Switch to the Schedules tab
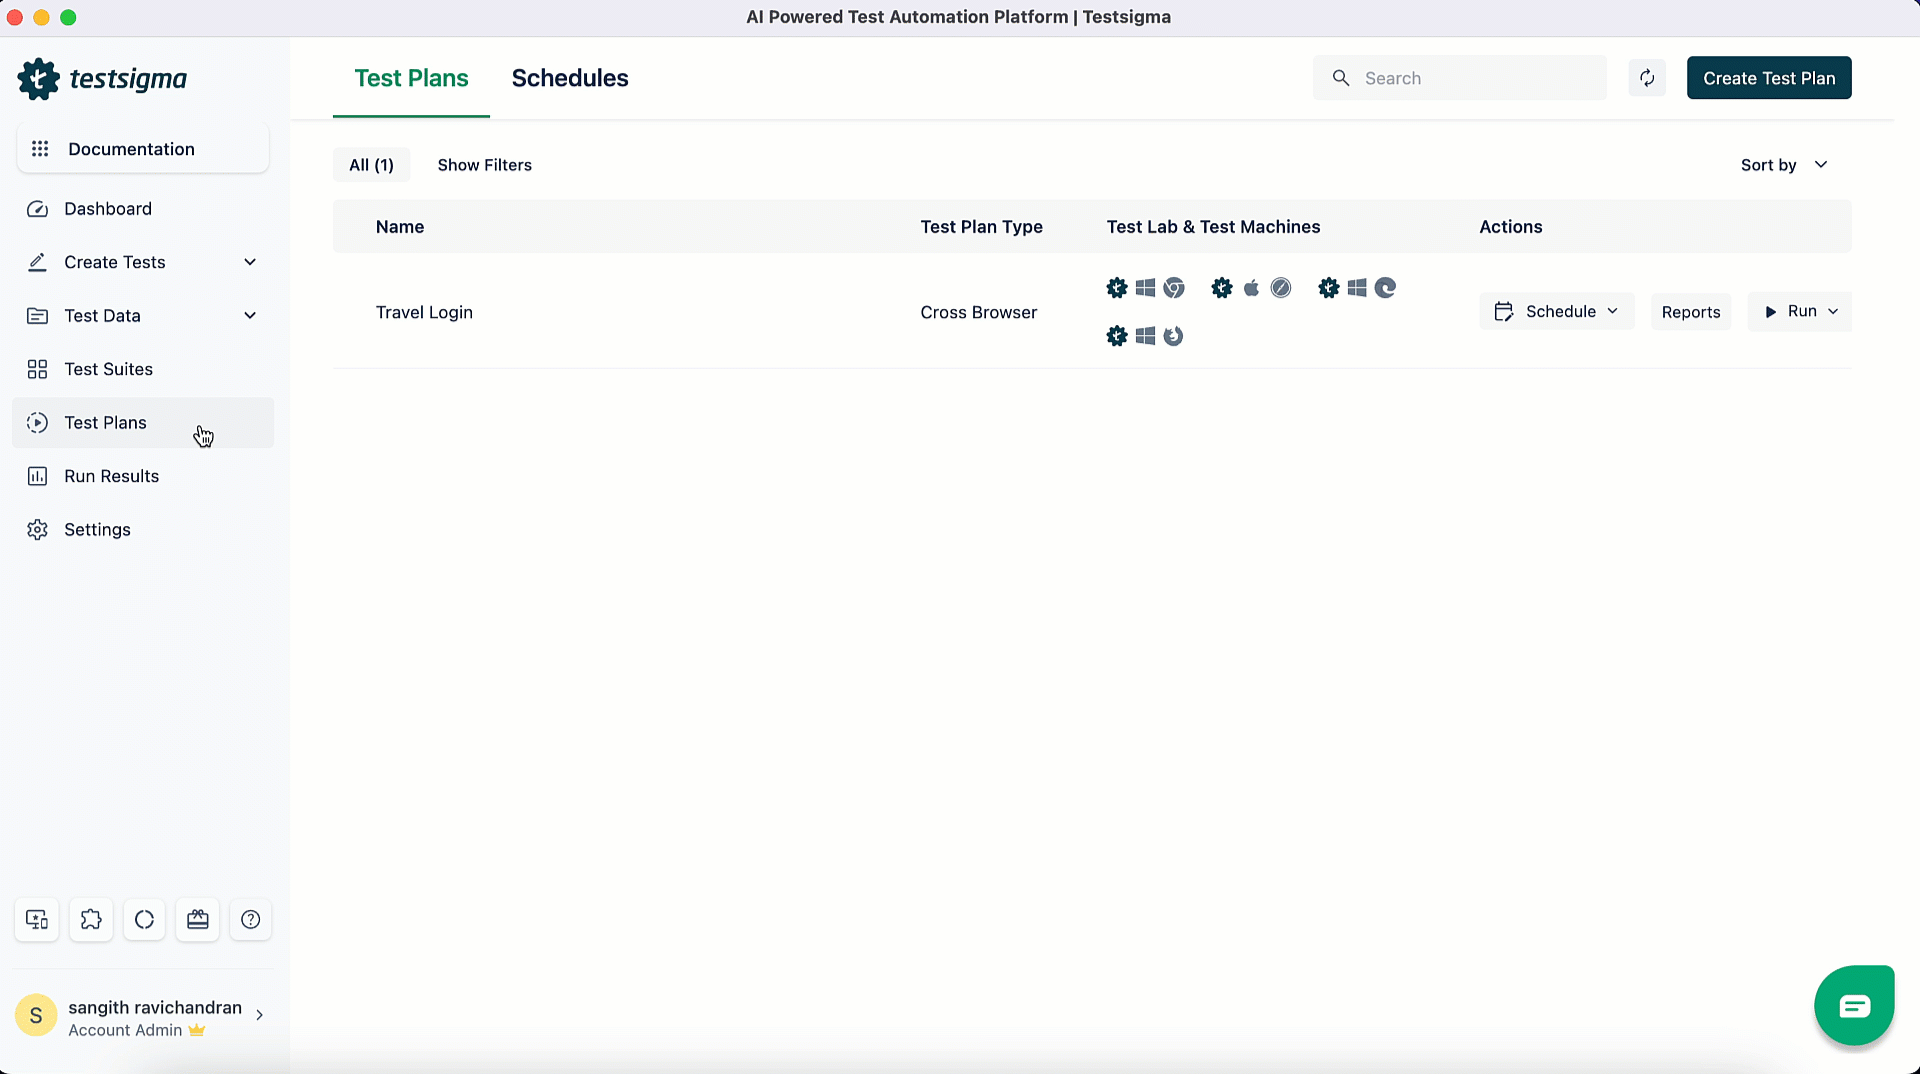 (570, 78)
